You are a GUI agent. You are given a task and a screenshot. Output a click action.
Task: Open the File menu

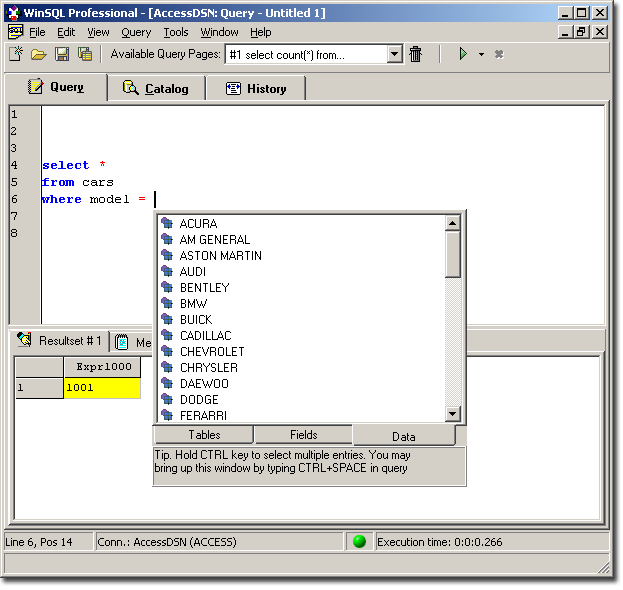coord(37,32)
